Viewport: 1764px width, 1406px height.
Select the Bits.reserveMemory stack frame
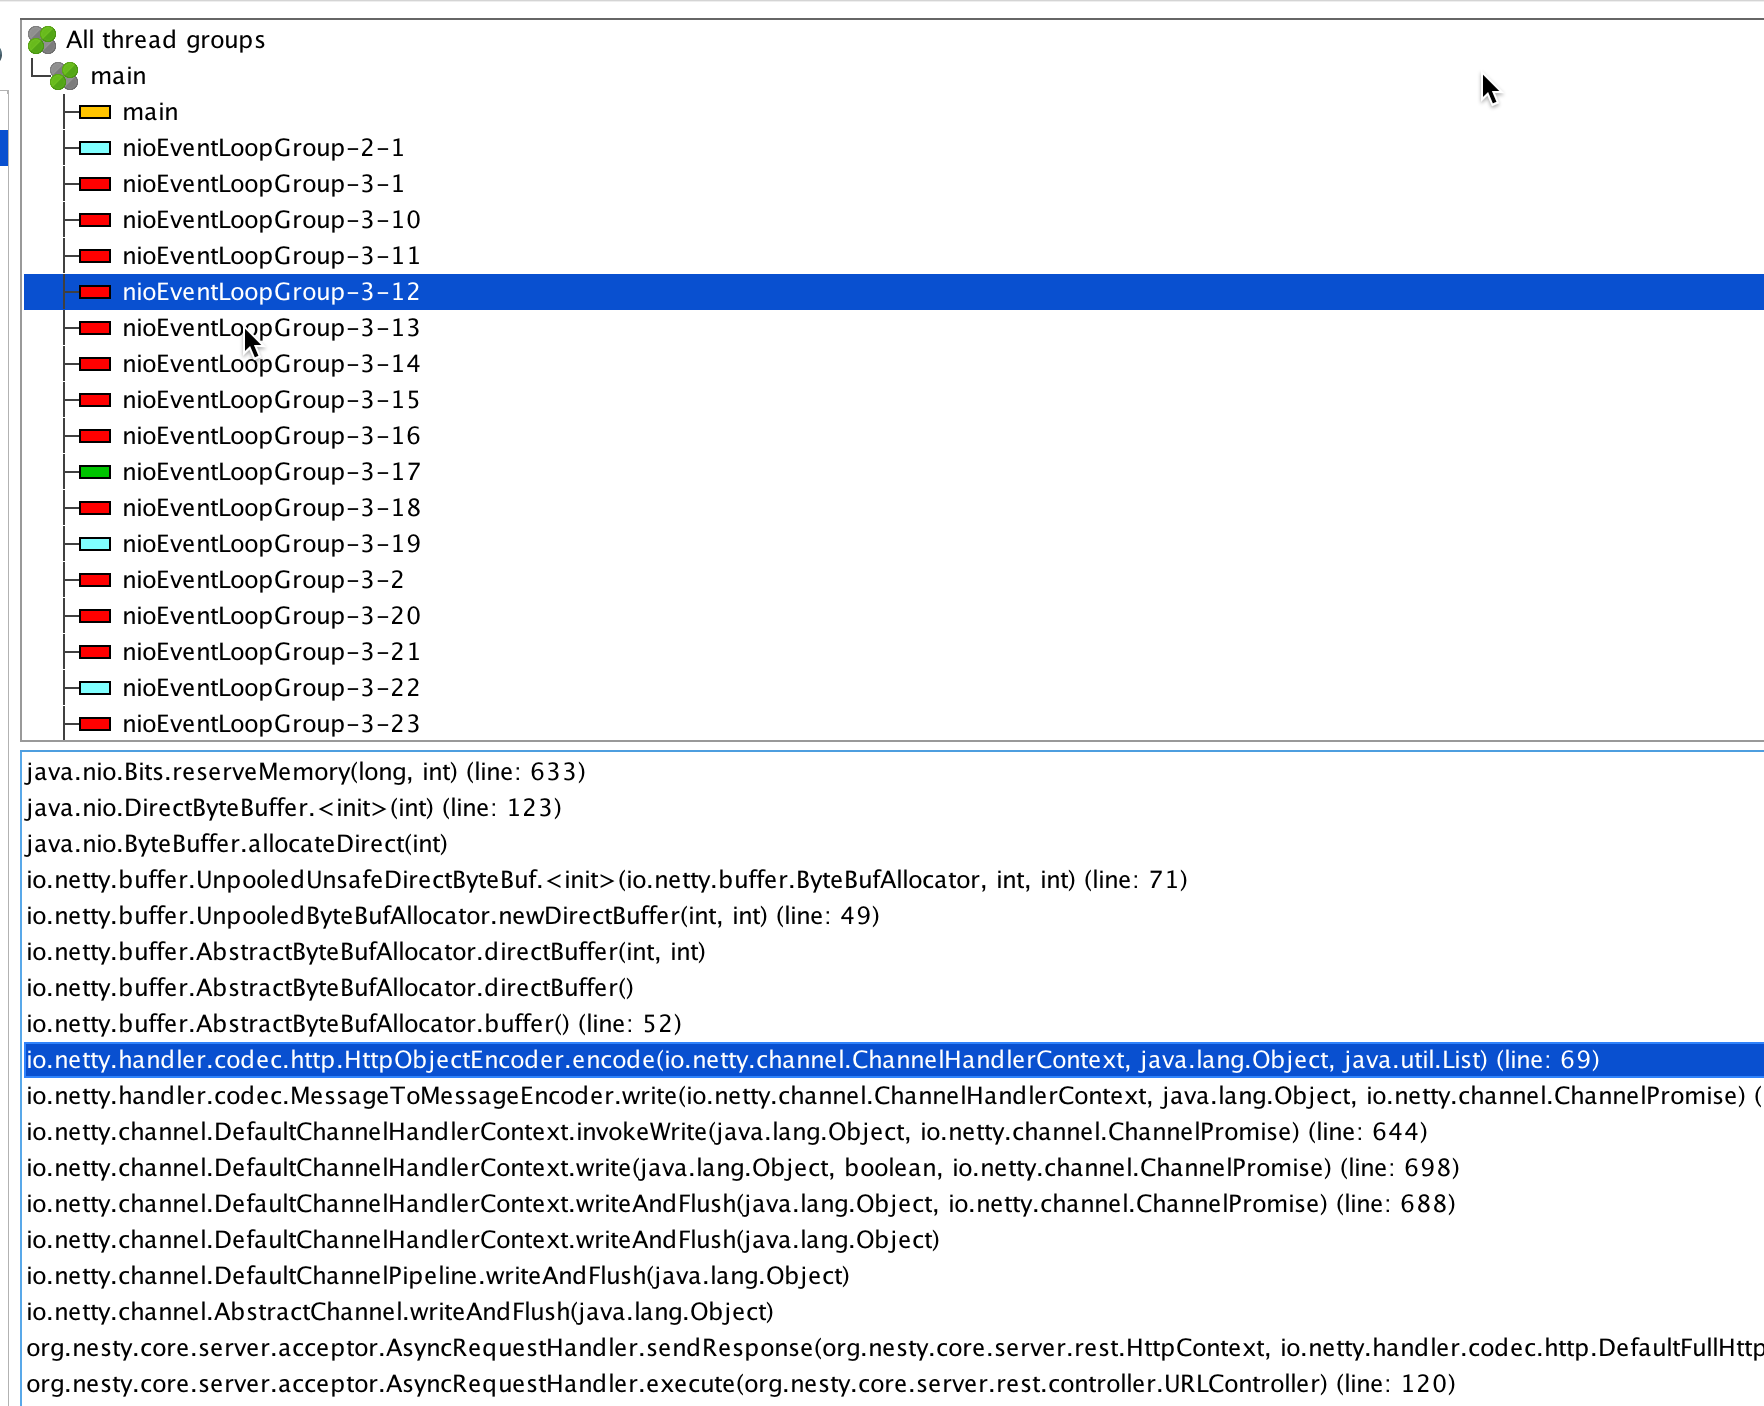306,772
